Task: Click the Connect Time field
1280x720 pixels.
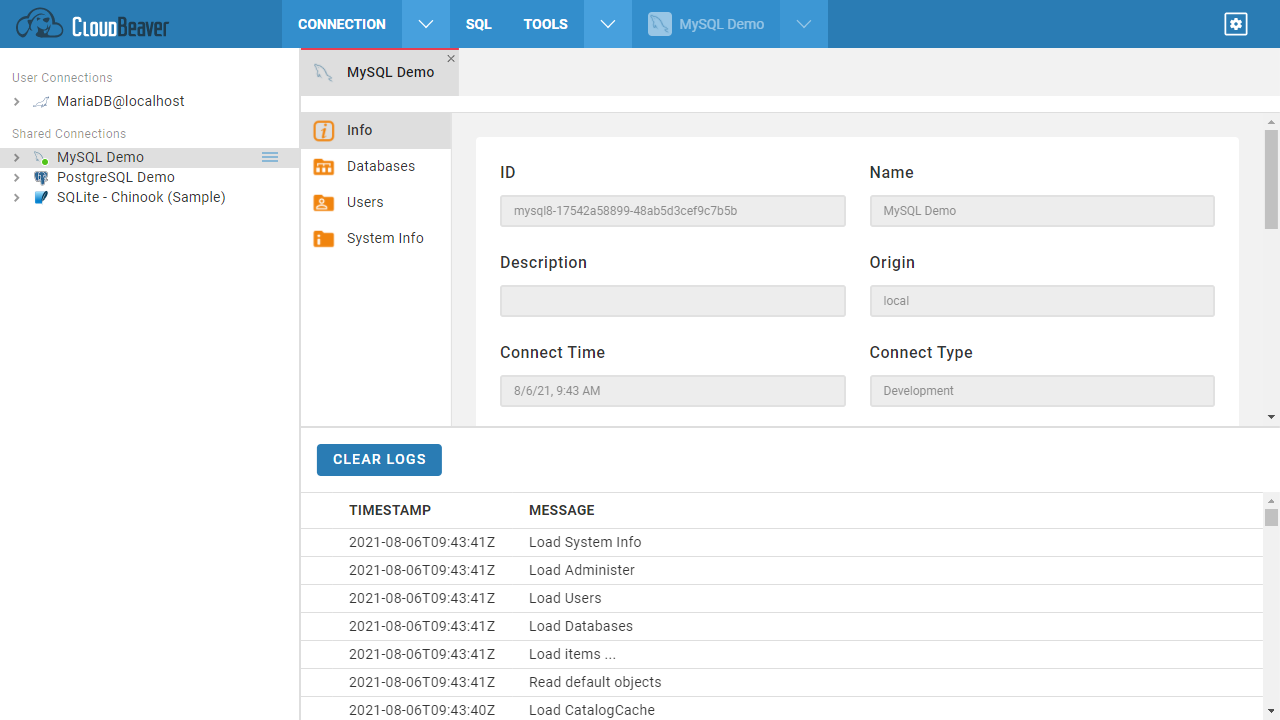Action: [673, 391]
